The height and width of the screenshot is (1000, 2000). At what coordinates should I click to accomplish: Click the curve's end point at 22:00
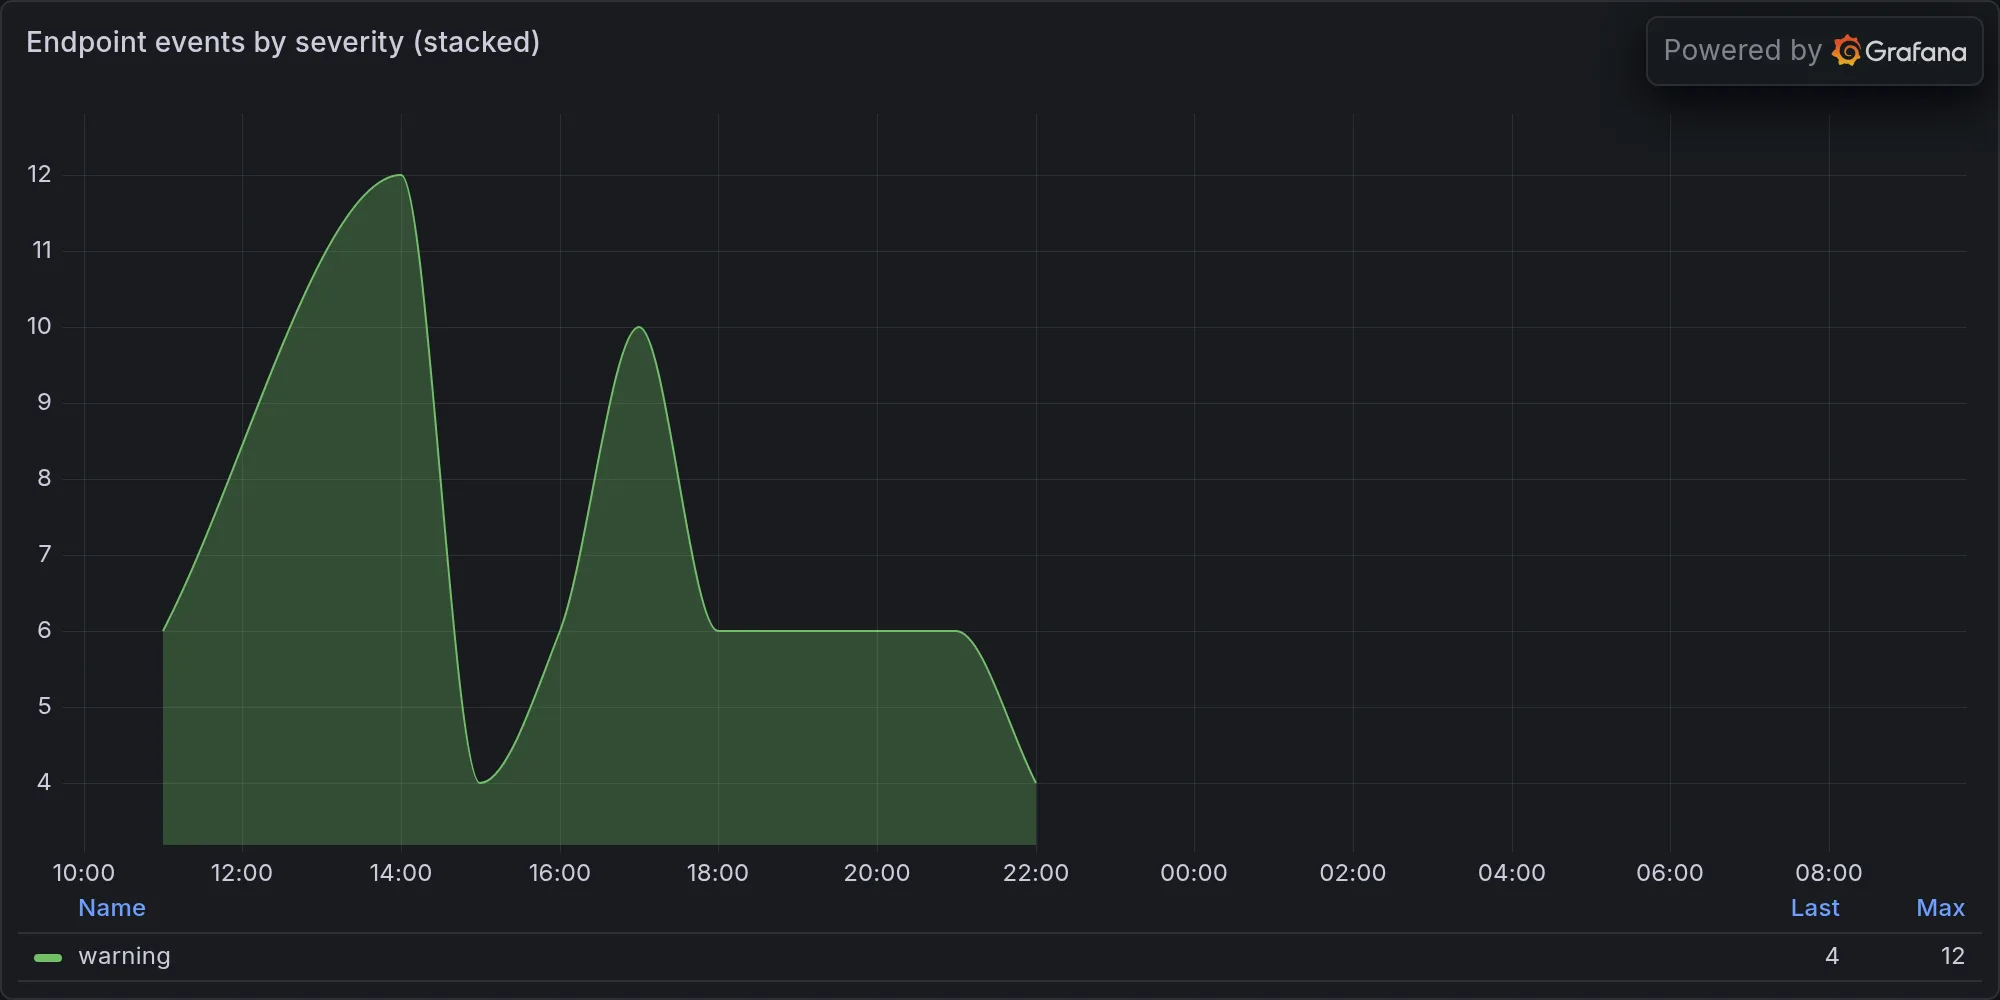click(1035, 782)
